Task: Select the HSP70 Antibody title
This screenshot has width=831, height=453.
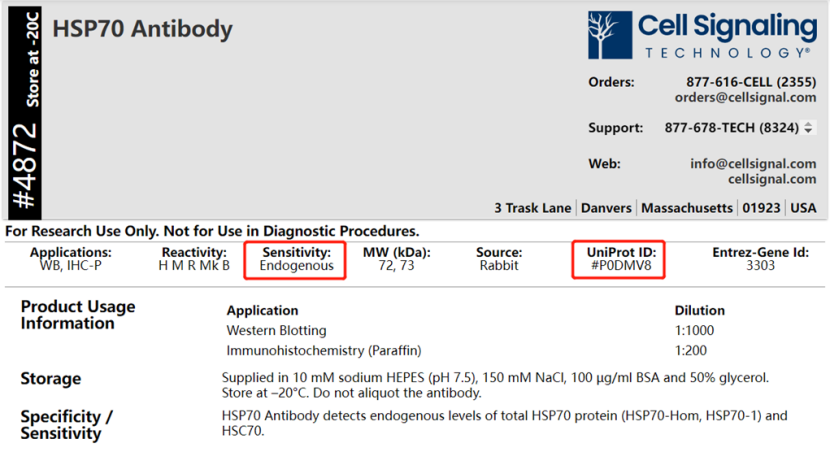Action: pyautogui.click(x=142, y=28)
